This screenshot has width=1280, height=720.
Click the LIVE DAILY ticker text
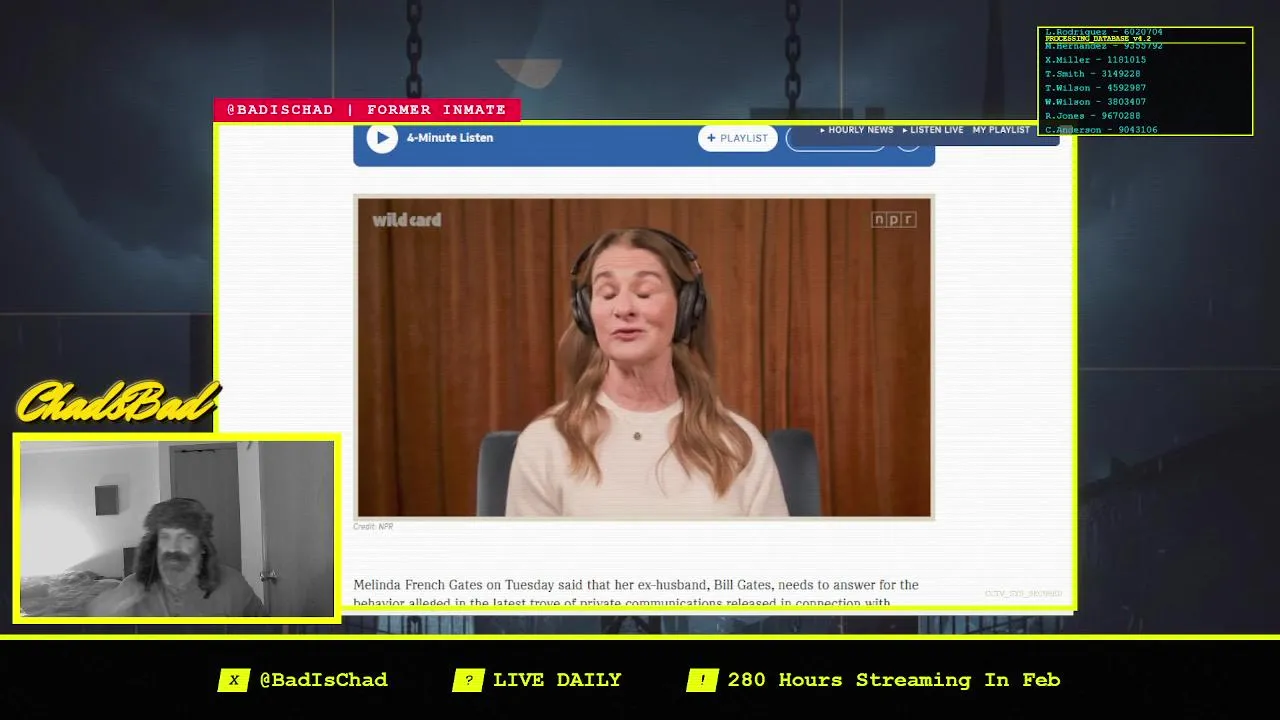[557, 680]
